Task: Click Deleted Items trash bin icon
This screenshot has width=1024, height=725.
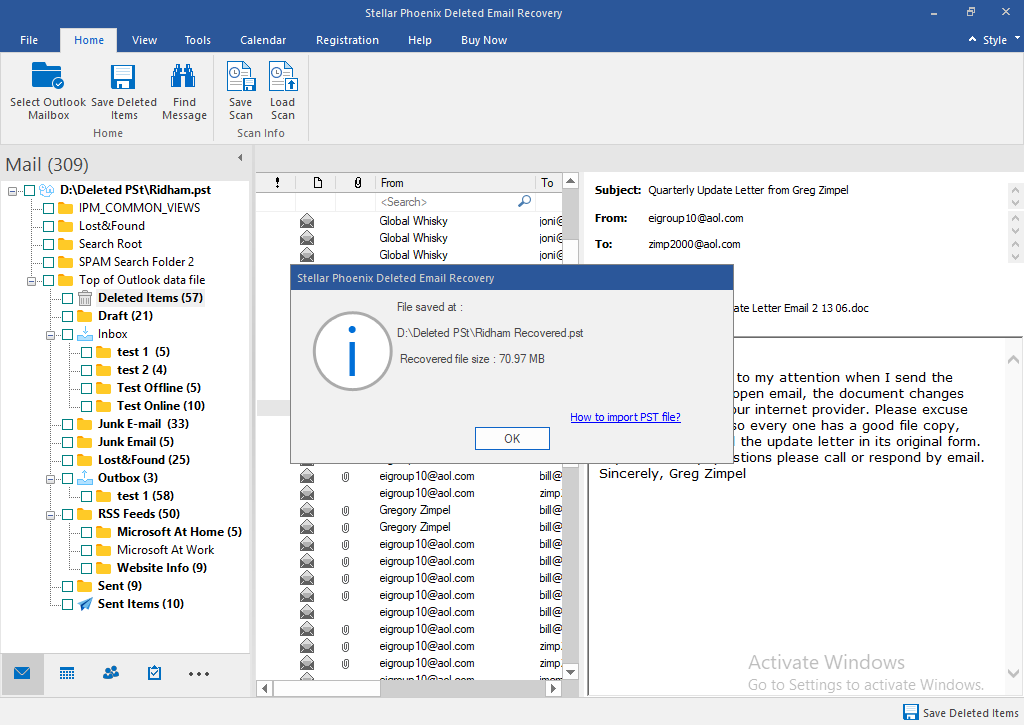Action: pyautogui.click(x=85, y=298)
